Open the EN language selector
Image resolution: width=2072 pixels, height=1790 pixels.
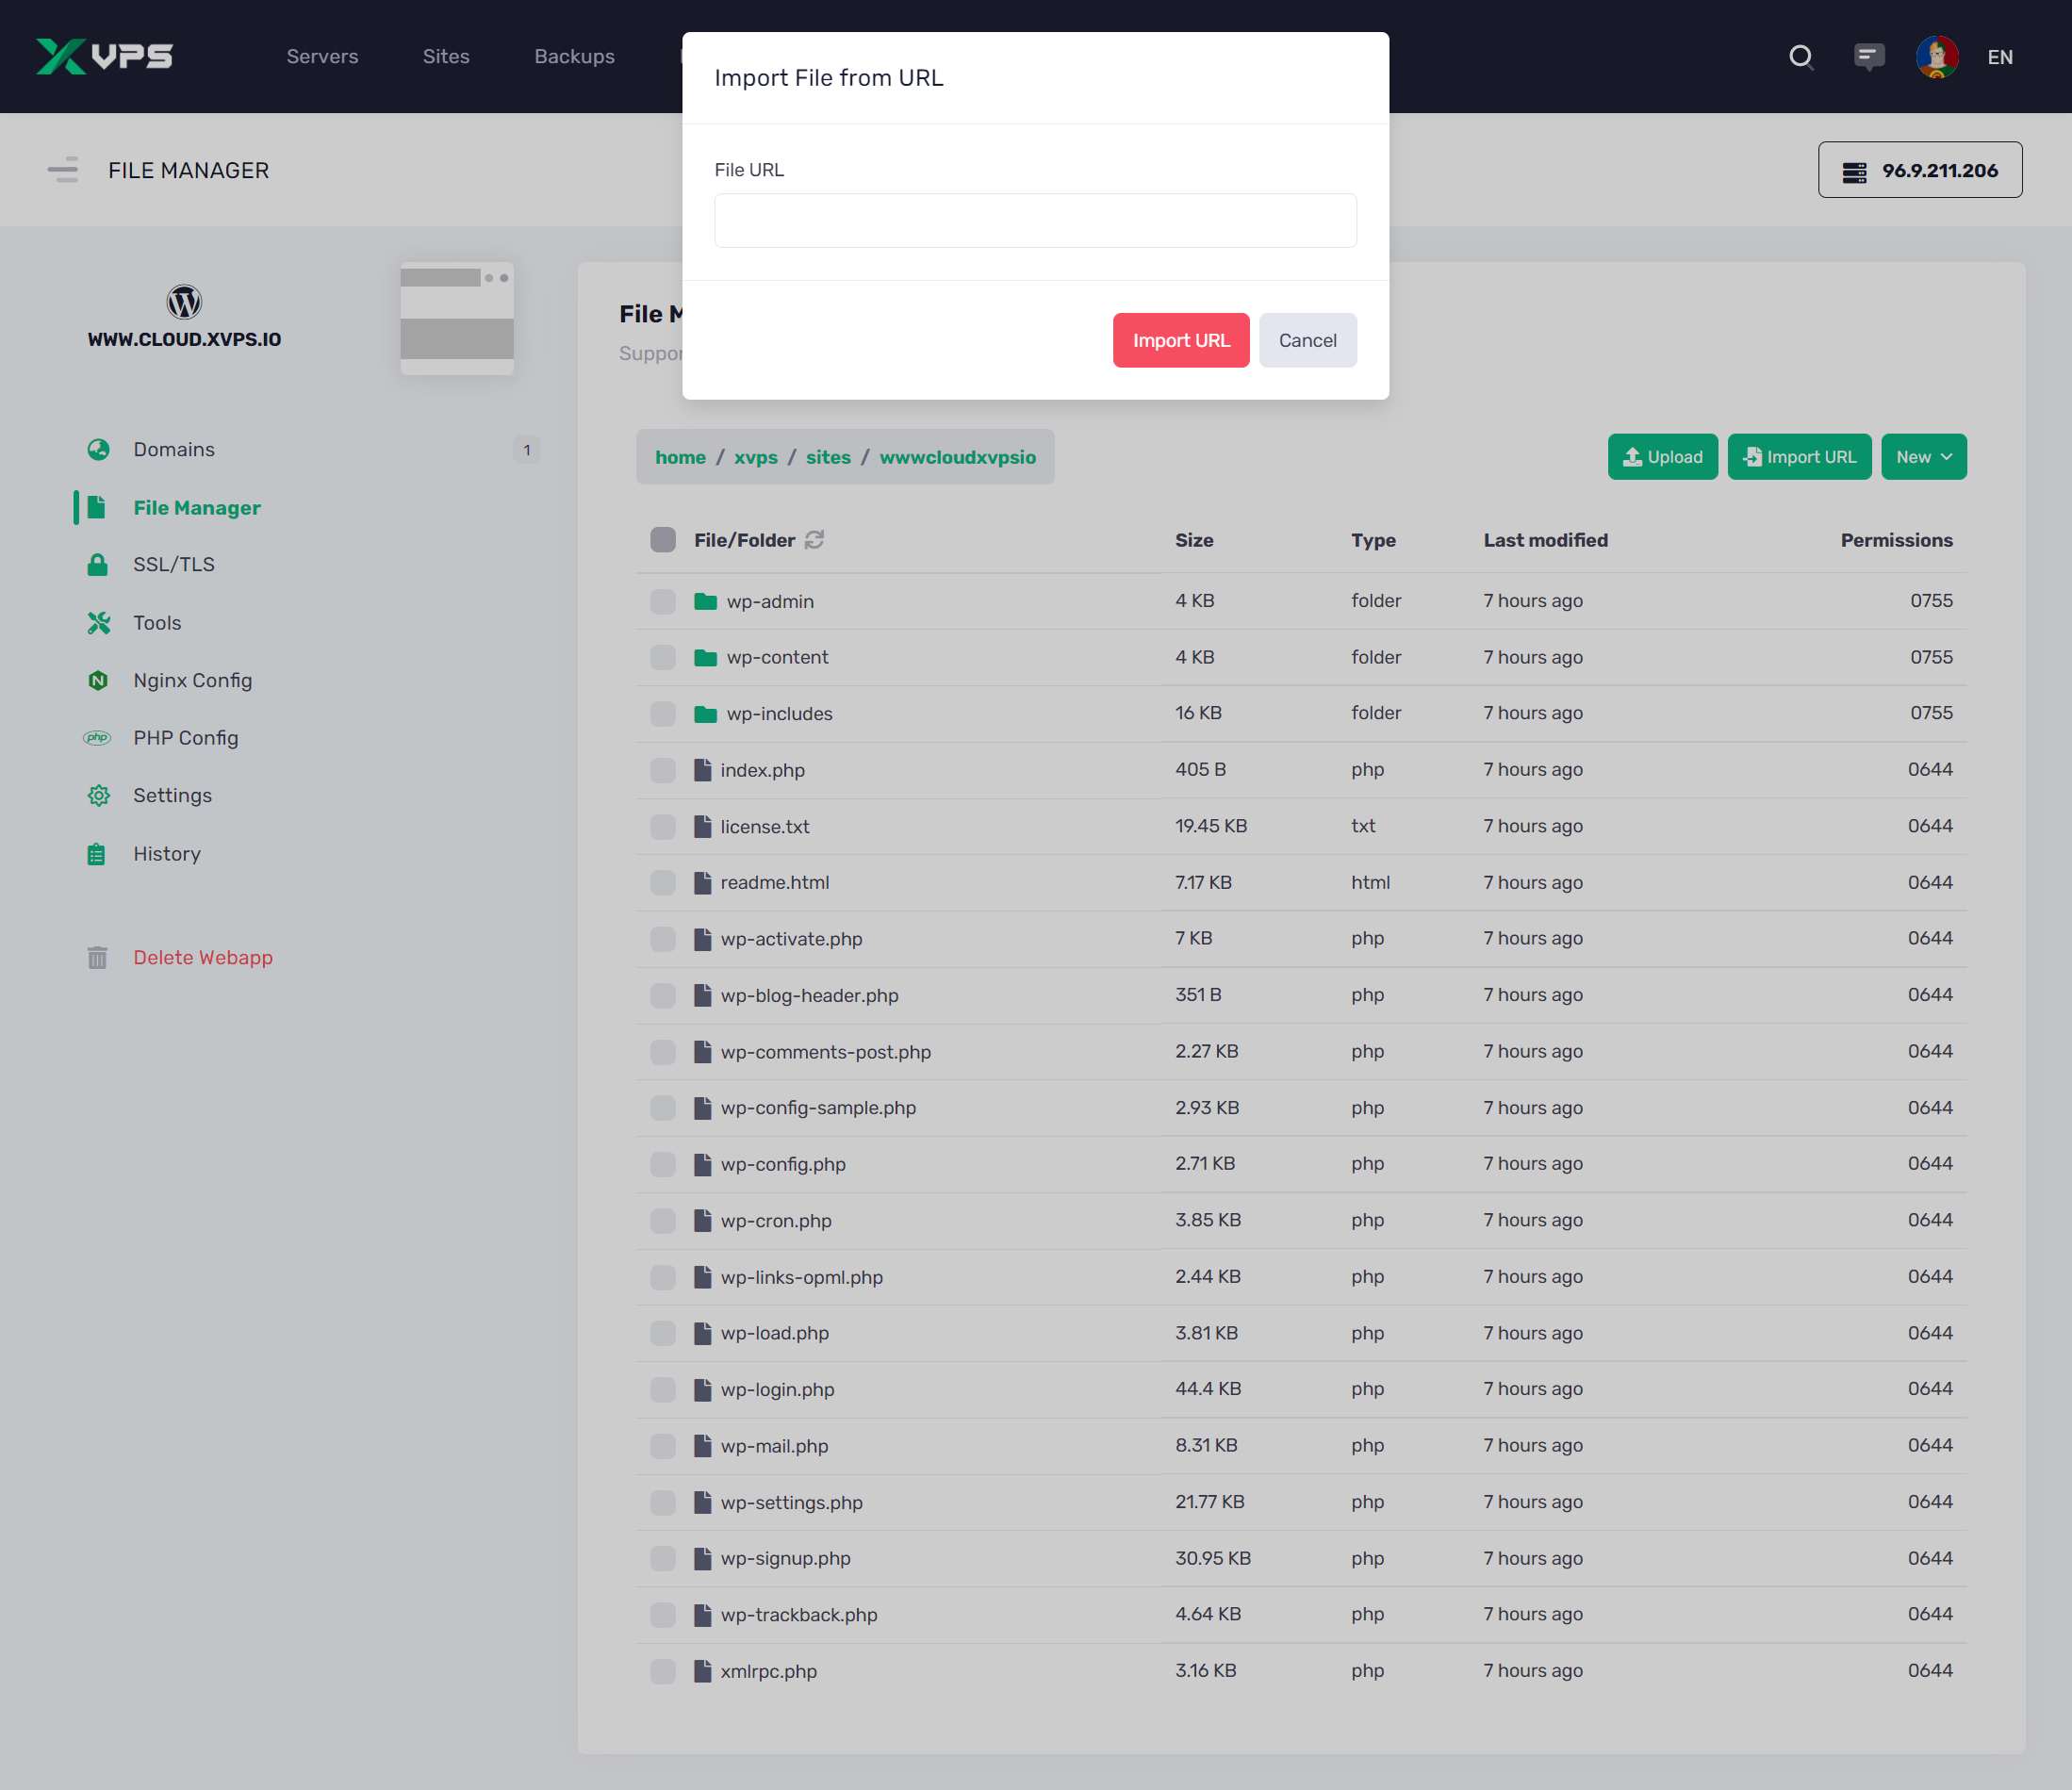click(x=2001, y=57)
